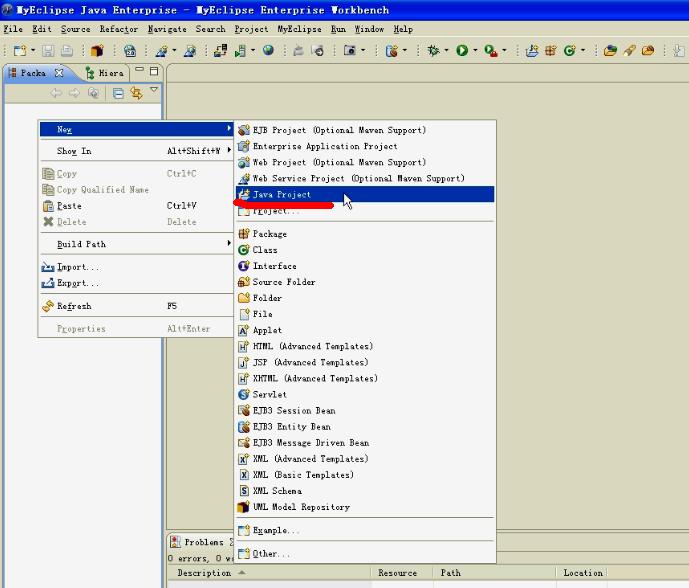Screen dimensions: 689x588
Task: Select HTML (Advanced Templates)
Action: point(365,346)
